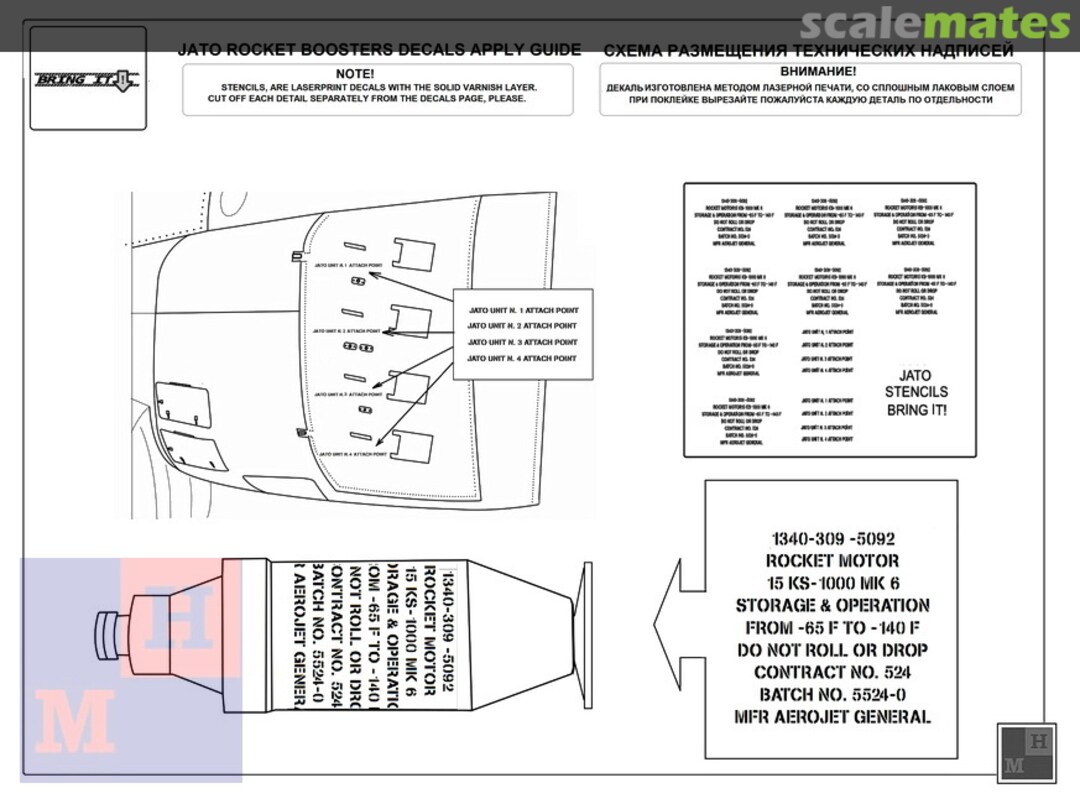Click the 'ВНИМАНИЕ!' notice box
The height and width of the screenshot is (804, 1080).
pos(809,89)
